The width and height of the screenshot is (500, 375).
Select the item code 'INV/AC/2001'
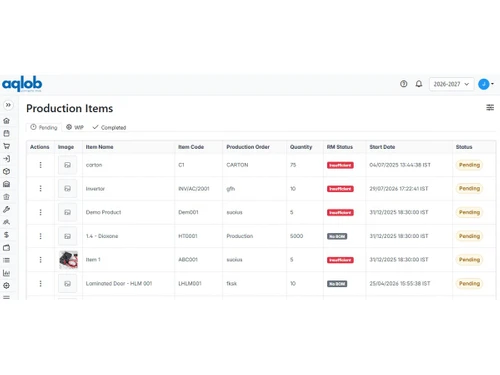(194, 189)
